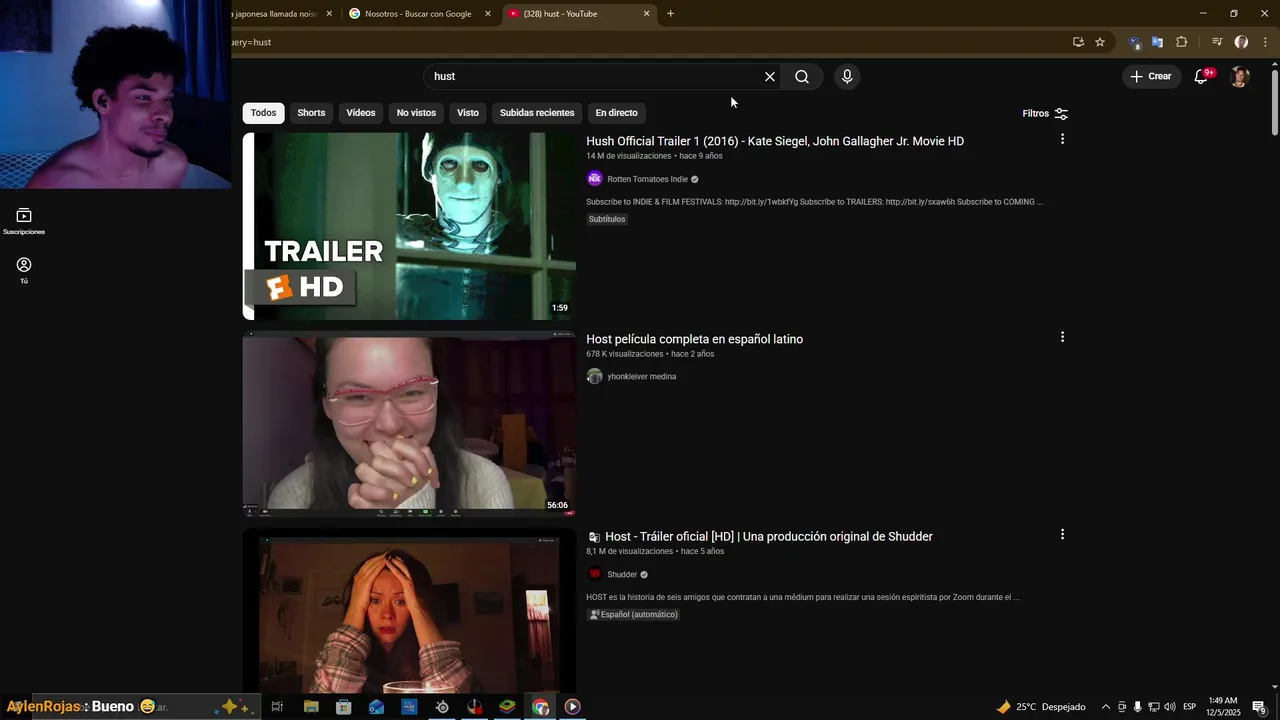Open Chrome from the taskbar
Screen dimensions: 1280x720
tap(540, 707)
